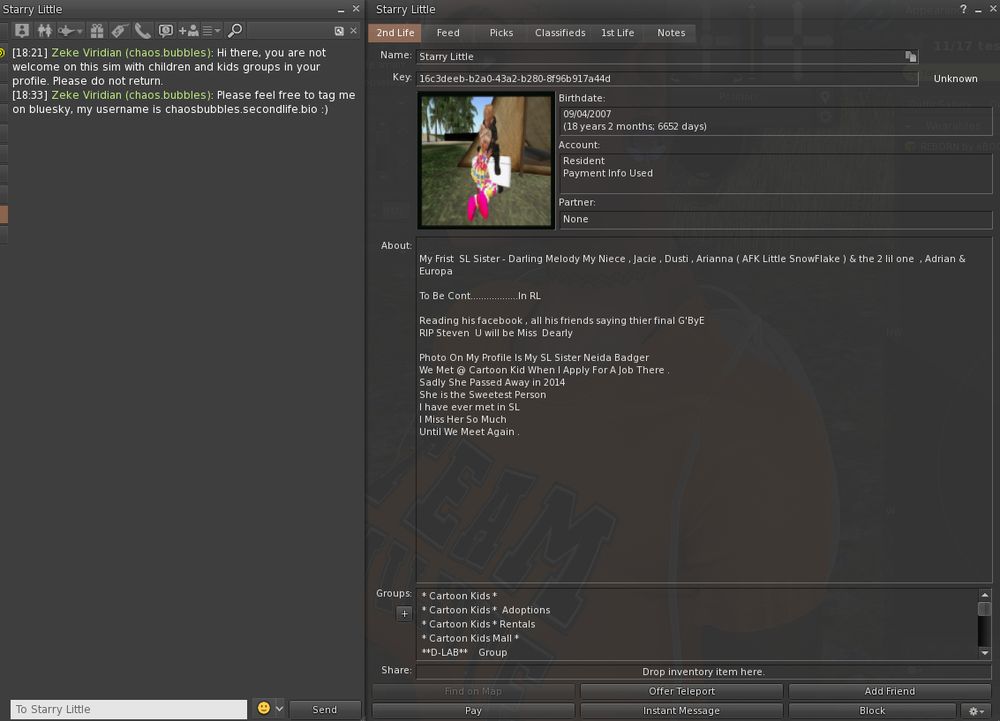Image resolution: width=1000 pixels, height=721 pixels.
Task: Click the profile picture thumbnail
Action: (486, 160)
